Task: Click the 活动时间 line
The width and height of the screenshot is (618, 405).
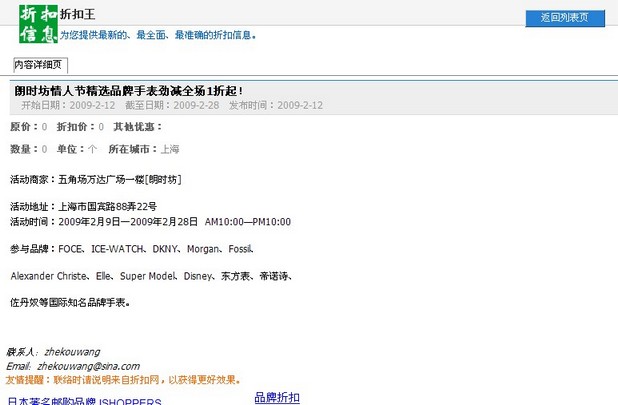Action: point(151,222)
